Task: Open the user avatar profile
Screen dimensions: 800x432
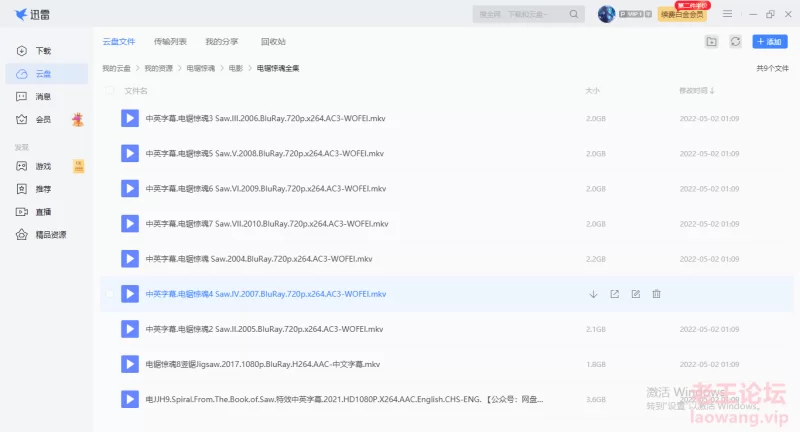Action: pos(606,14)
